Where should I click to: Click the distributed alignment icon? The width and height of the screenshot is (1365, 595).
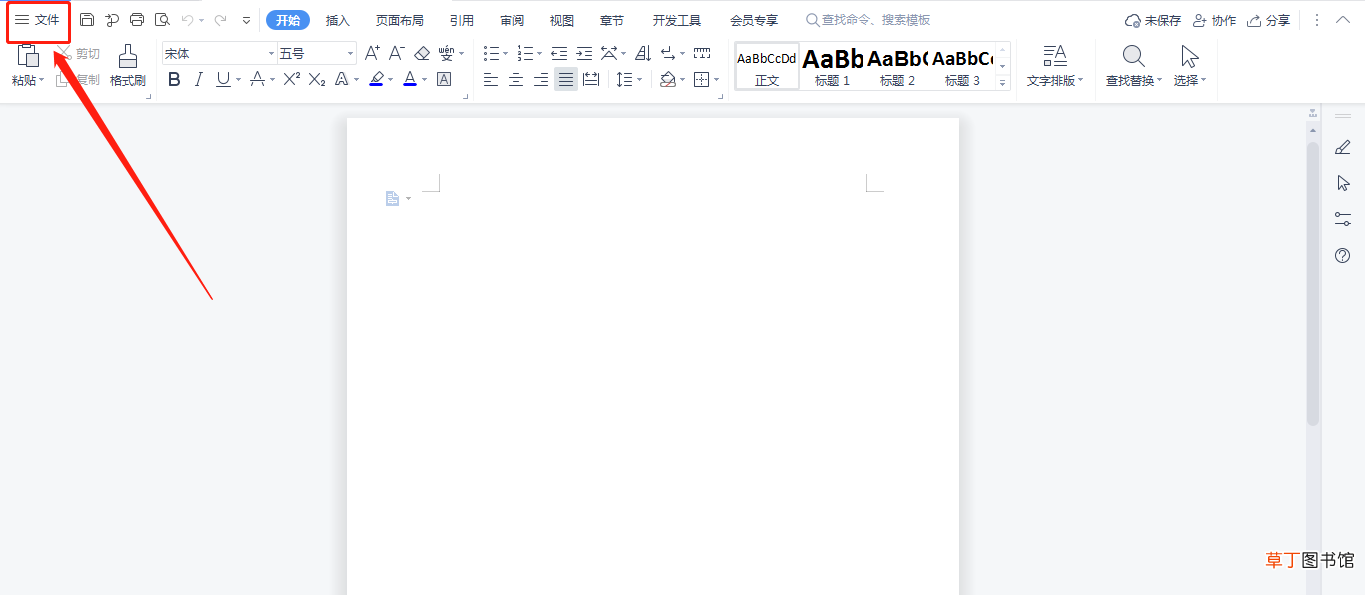(x=591, y=80)
